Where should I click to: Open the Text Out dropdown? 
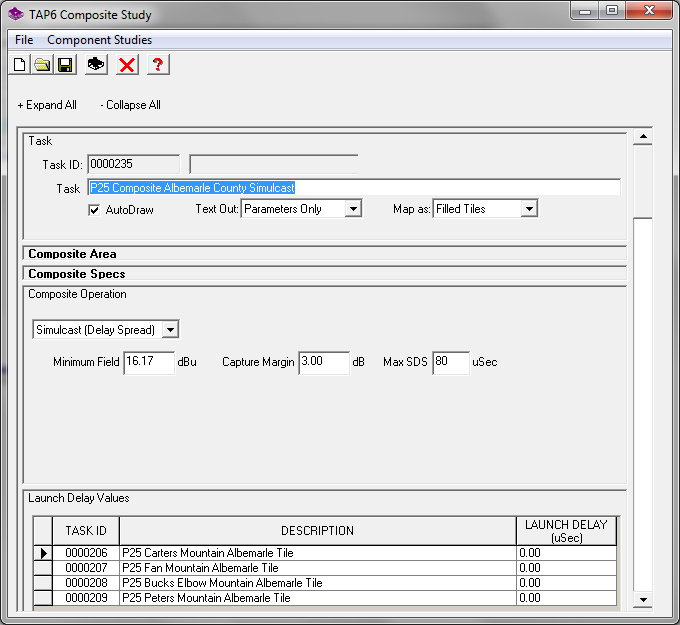coord(353,209)
